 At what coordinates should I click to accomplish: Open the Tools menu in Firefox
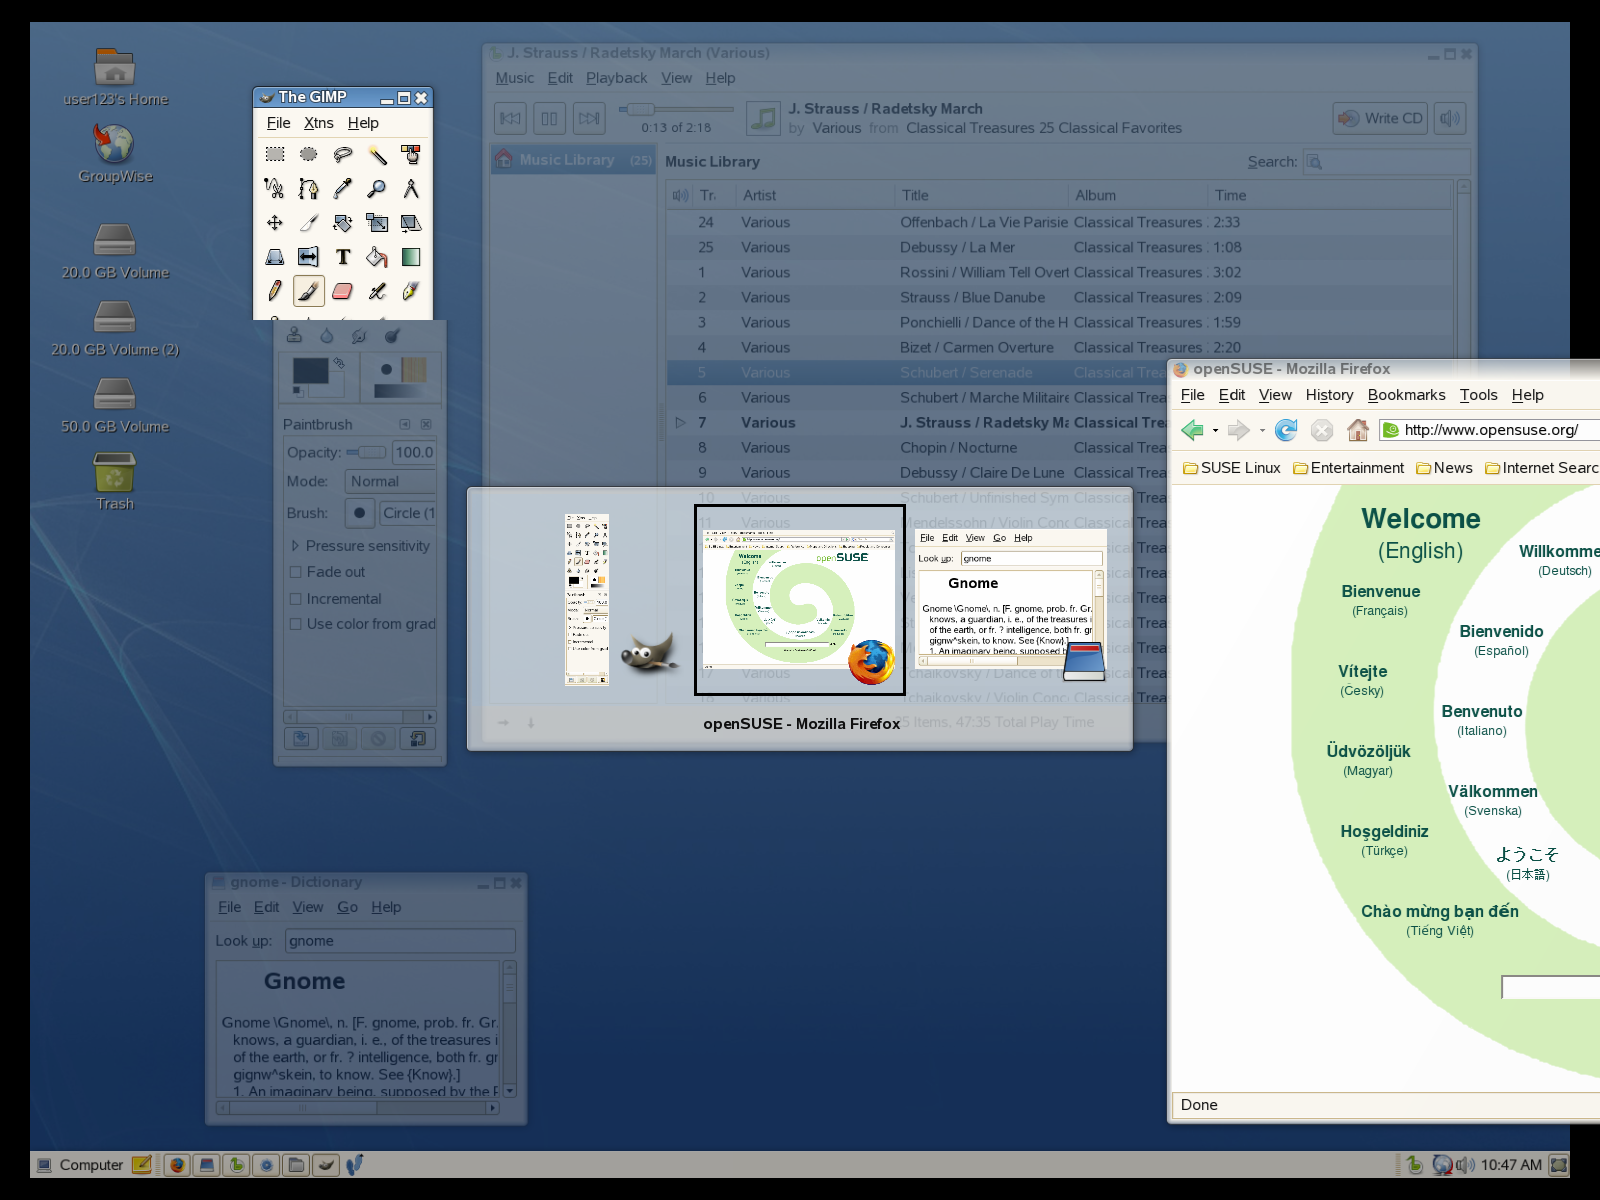pos(1478,395)
